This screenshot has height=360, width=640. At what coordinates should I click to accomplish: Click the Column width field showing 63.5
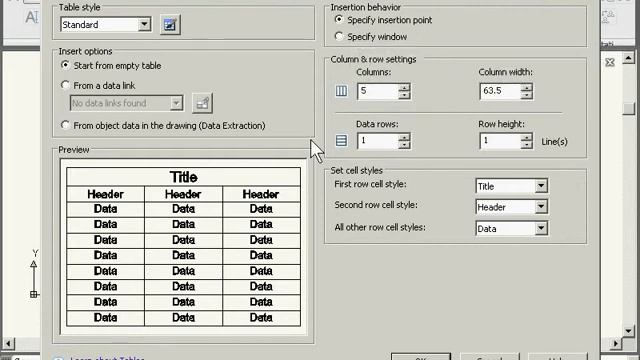(x=500, y=91)
